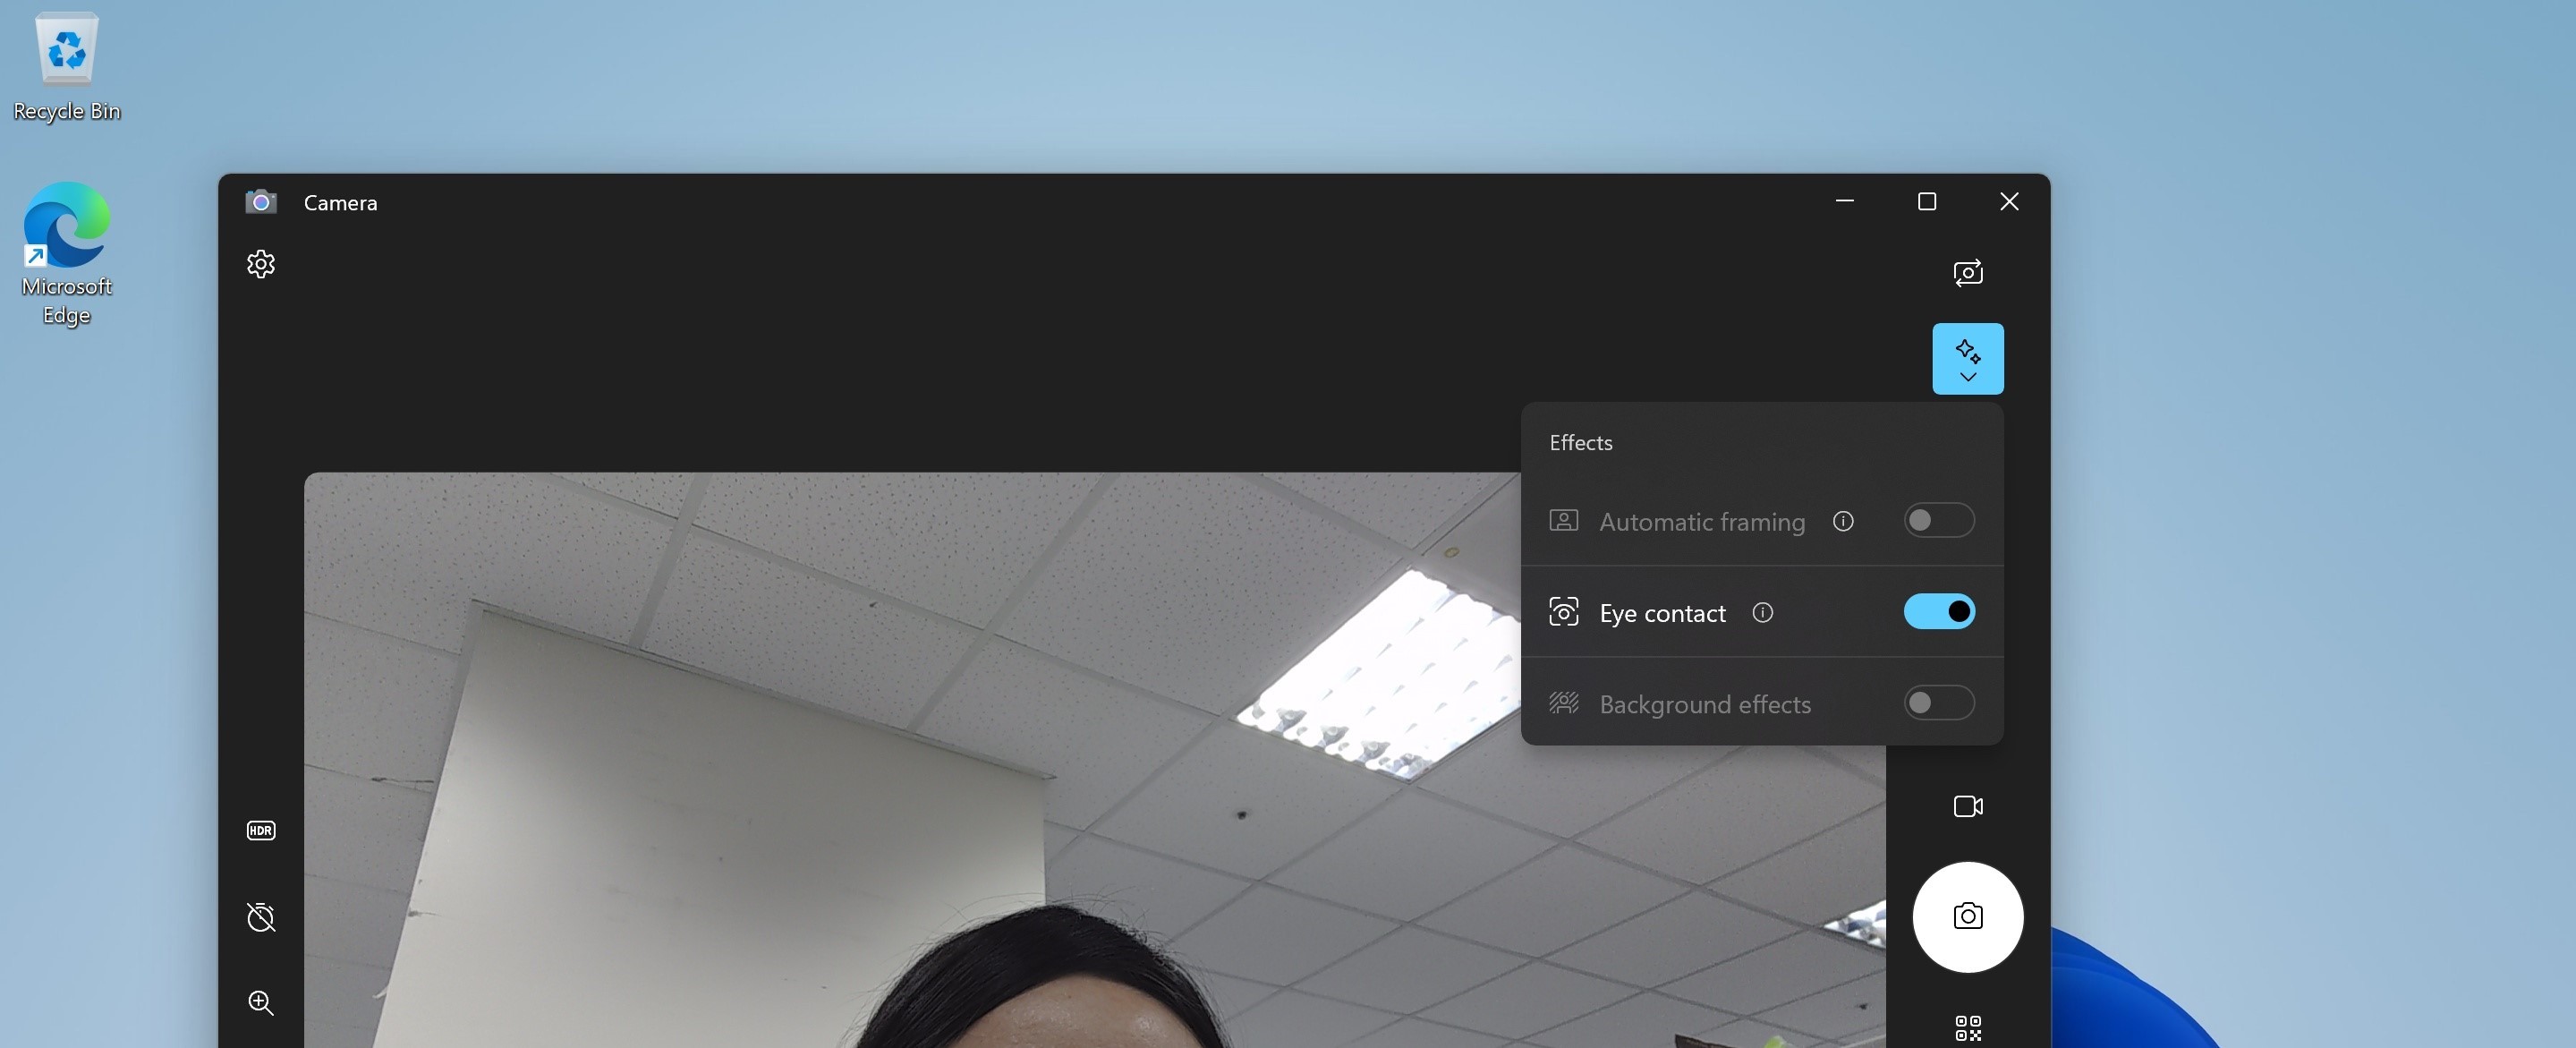Click the Background effects row
This screenshot has width=2576, height=1048.
point(1705,703)
